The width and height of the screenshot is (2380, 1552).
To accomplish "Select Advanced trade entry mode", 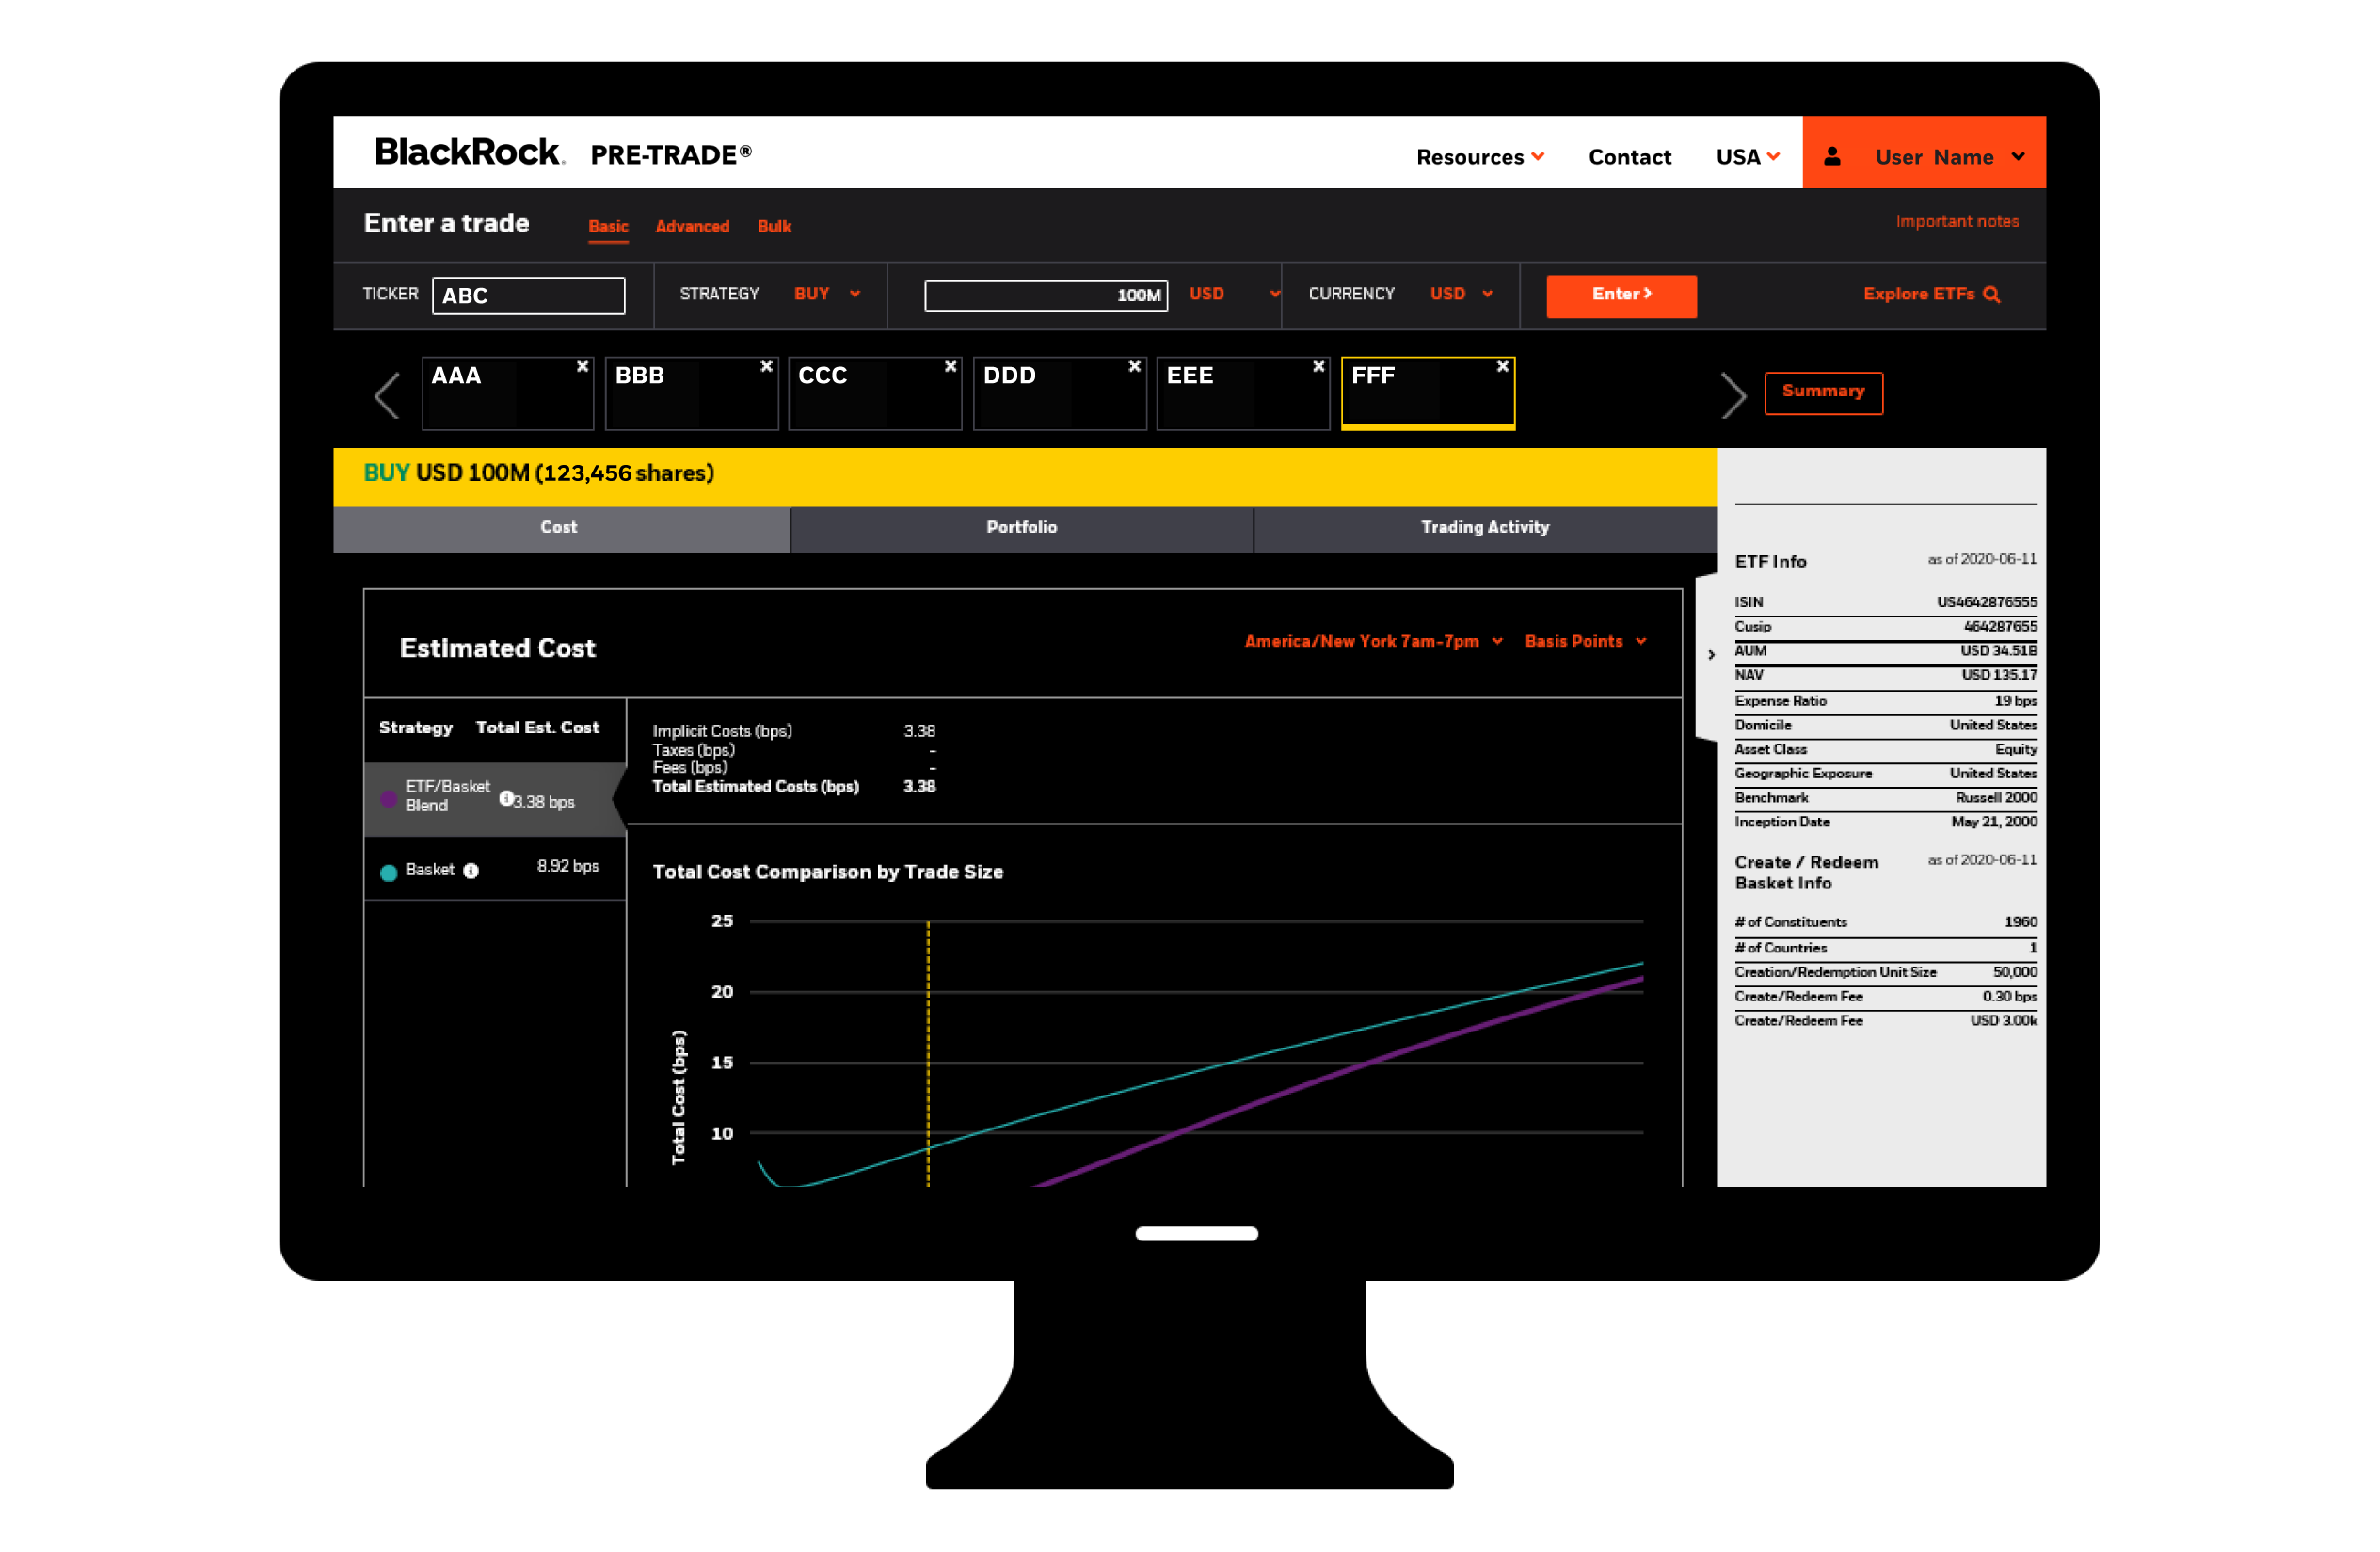I will [692, 227].
